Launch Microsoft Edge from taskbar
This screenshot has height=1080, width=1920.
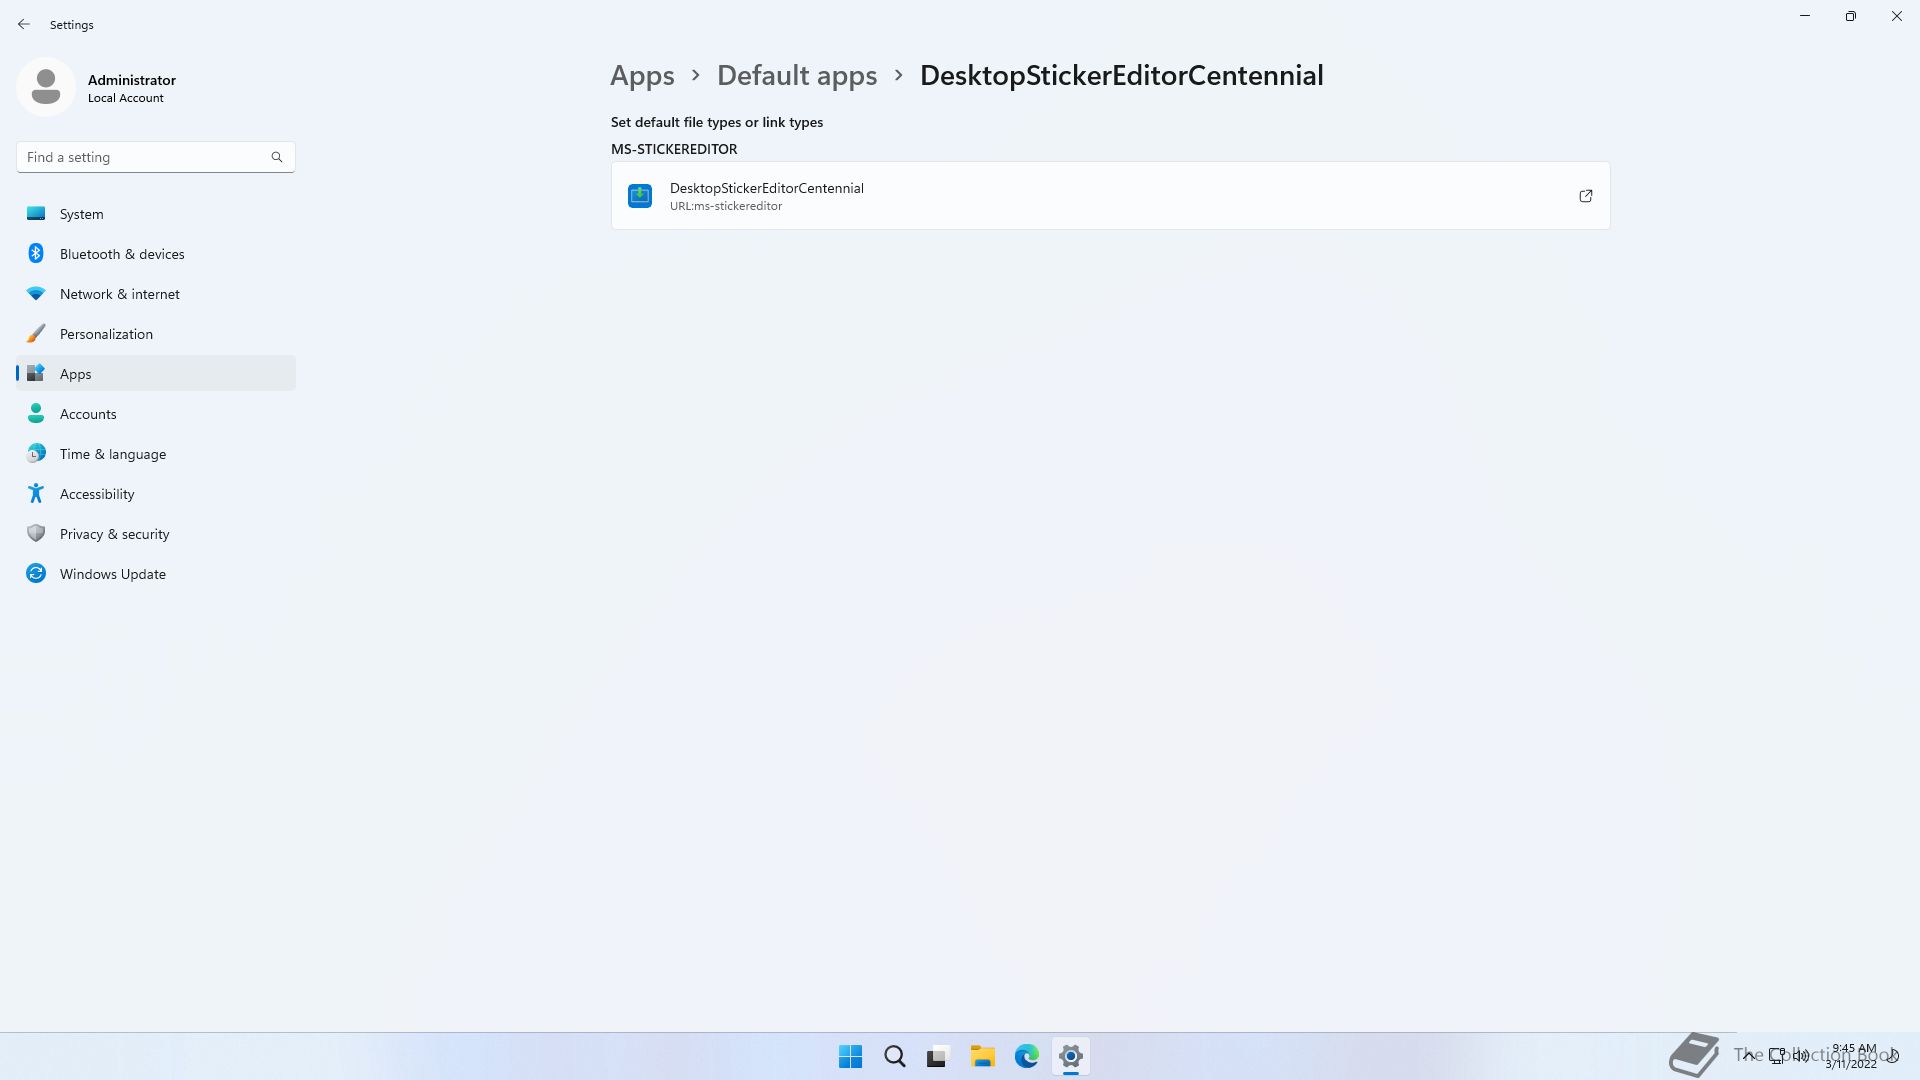[x=1026, y=1056]
